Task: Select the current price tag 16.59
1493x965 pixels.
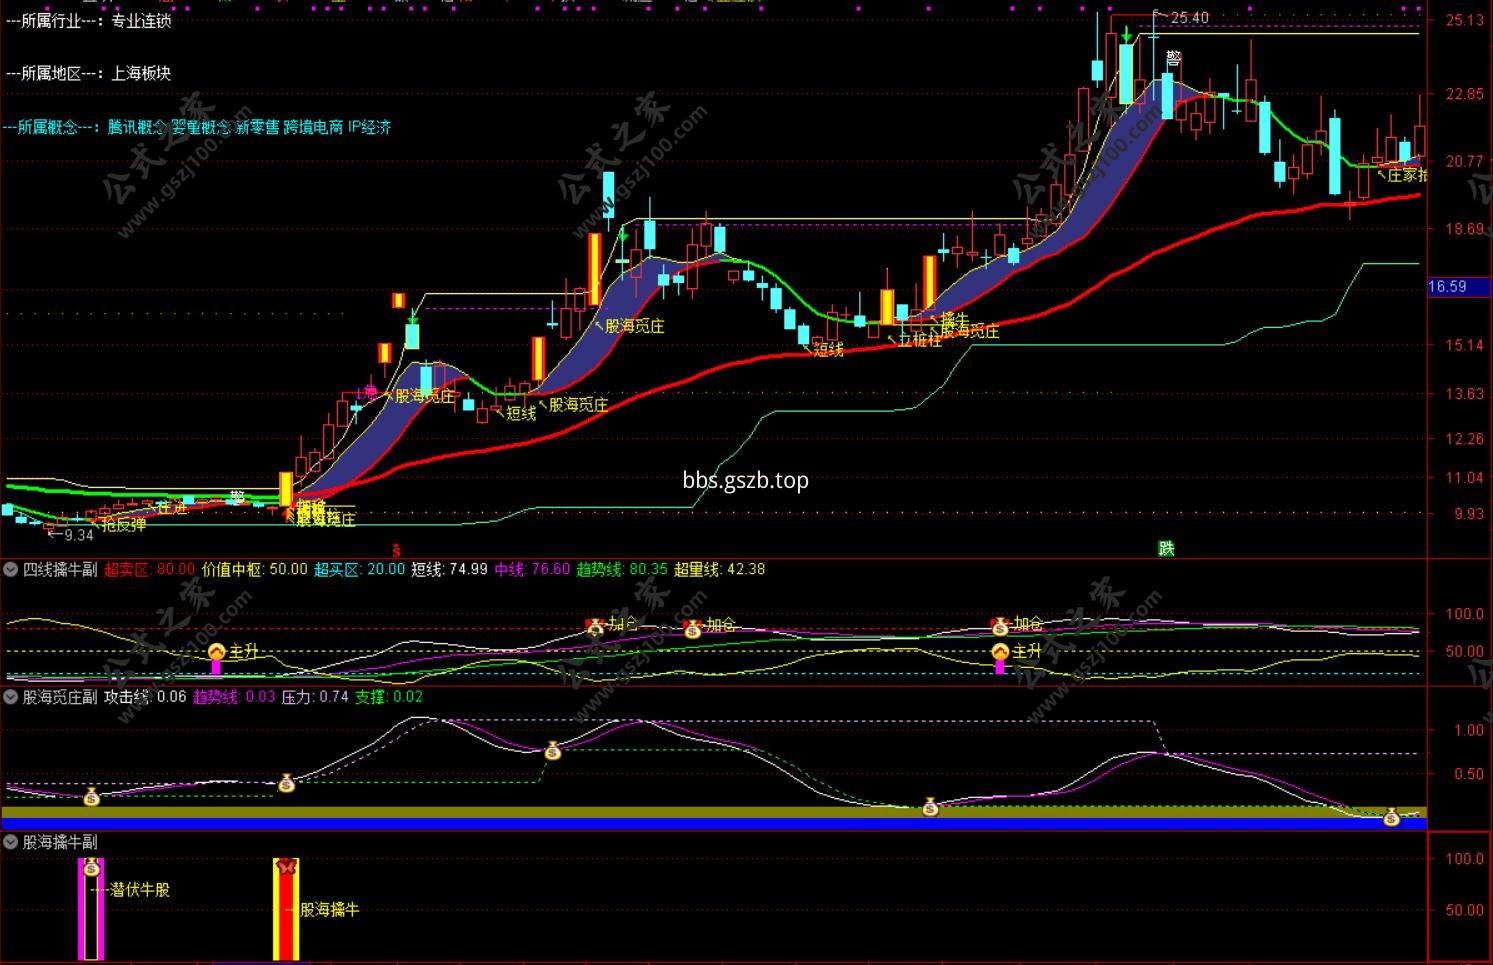Action: [1458, 287]
